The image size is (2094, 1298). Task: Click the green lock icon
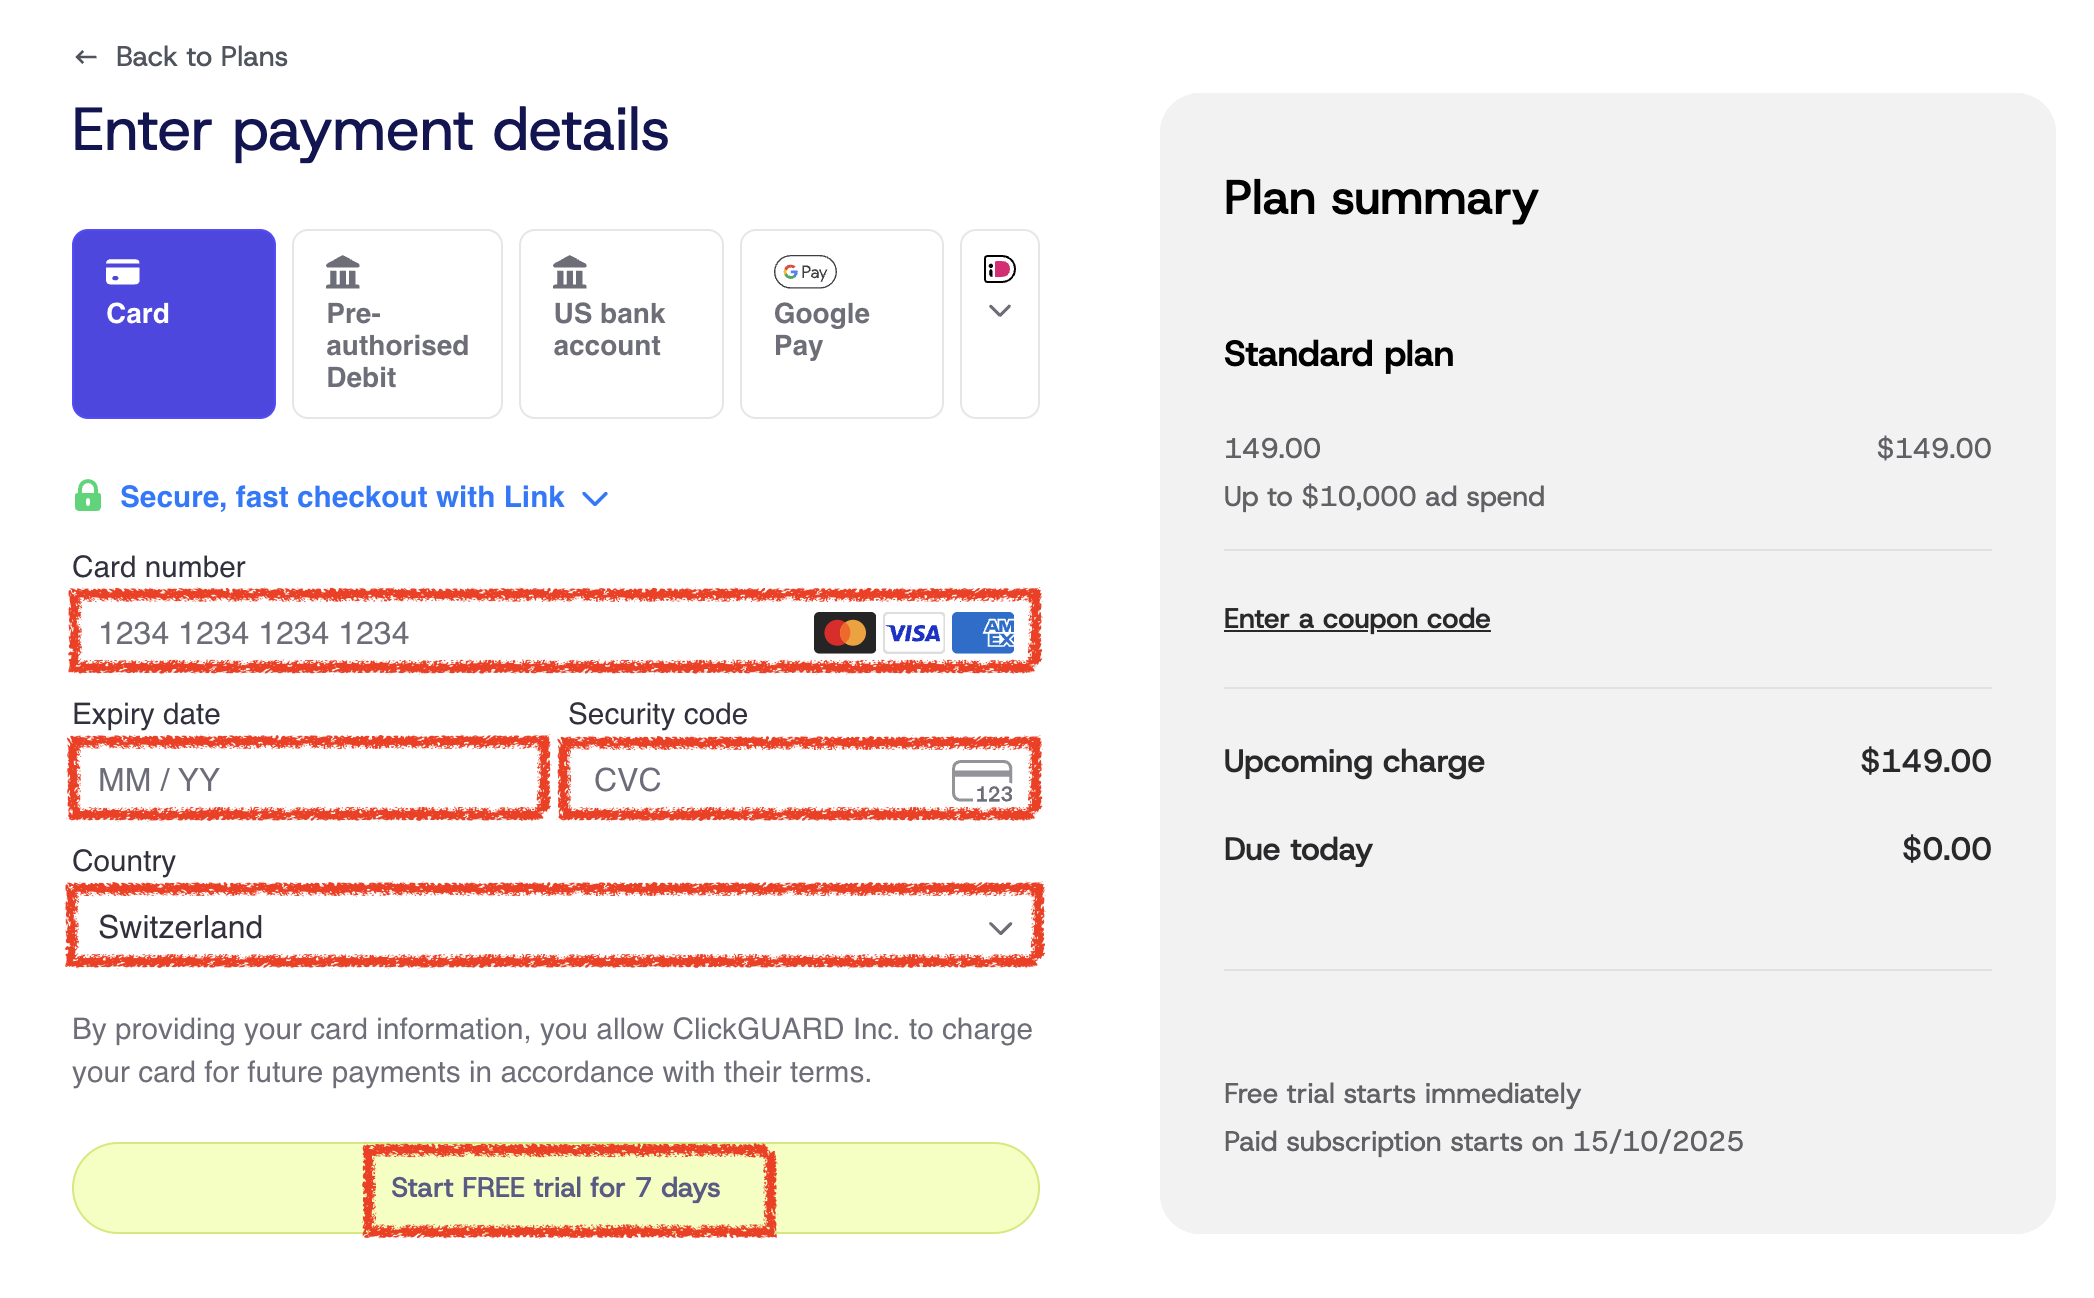click(88, 496)
